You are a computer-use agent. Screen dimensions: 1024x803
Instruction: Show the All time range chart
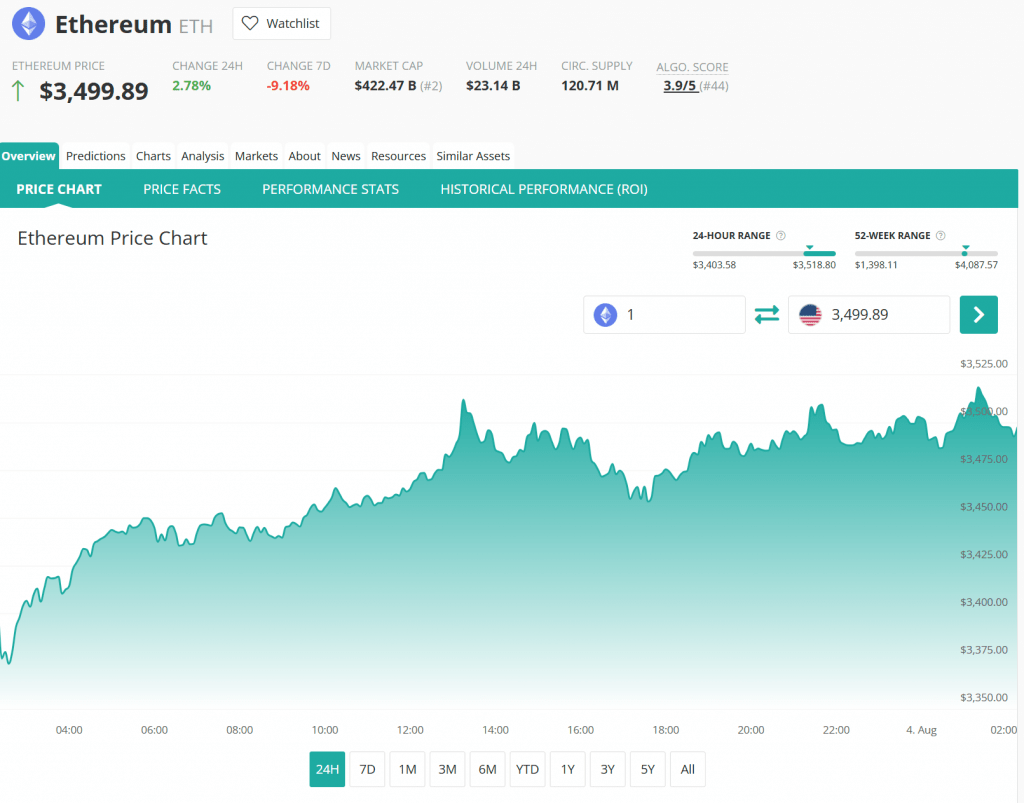tap(687, 769)
